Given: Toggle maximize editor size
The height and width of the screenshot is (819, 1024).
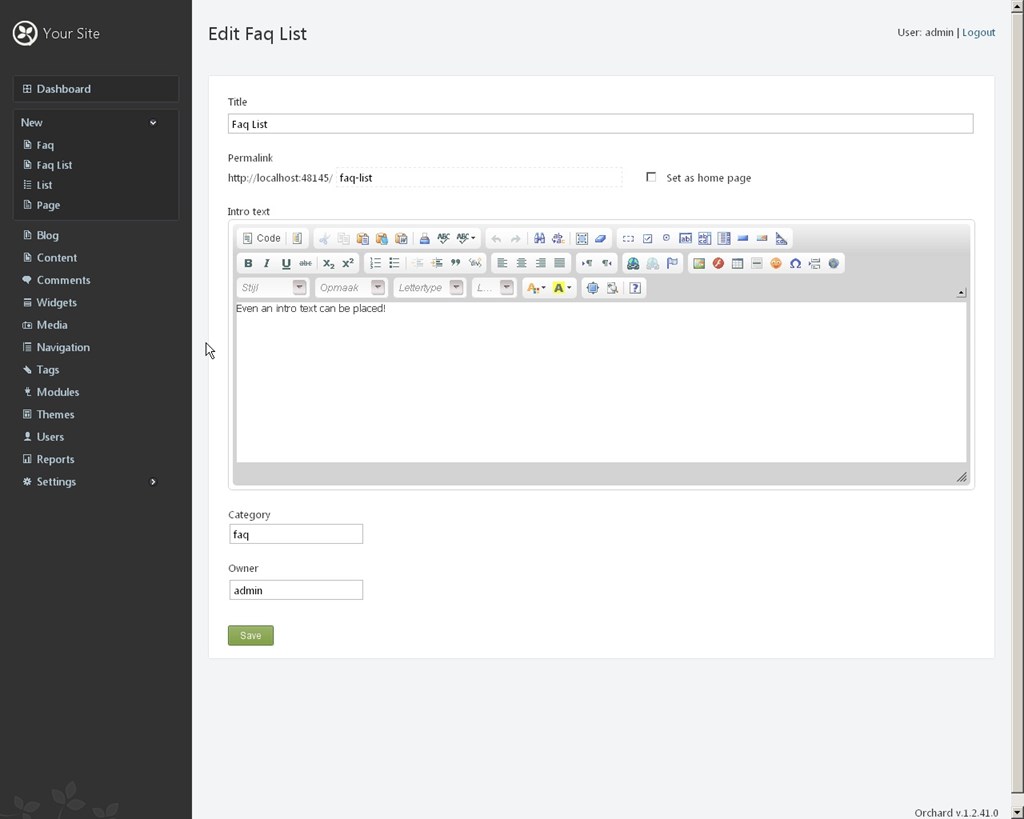Looking at the screenshot, I should click(x=592, y=288).
